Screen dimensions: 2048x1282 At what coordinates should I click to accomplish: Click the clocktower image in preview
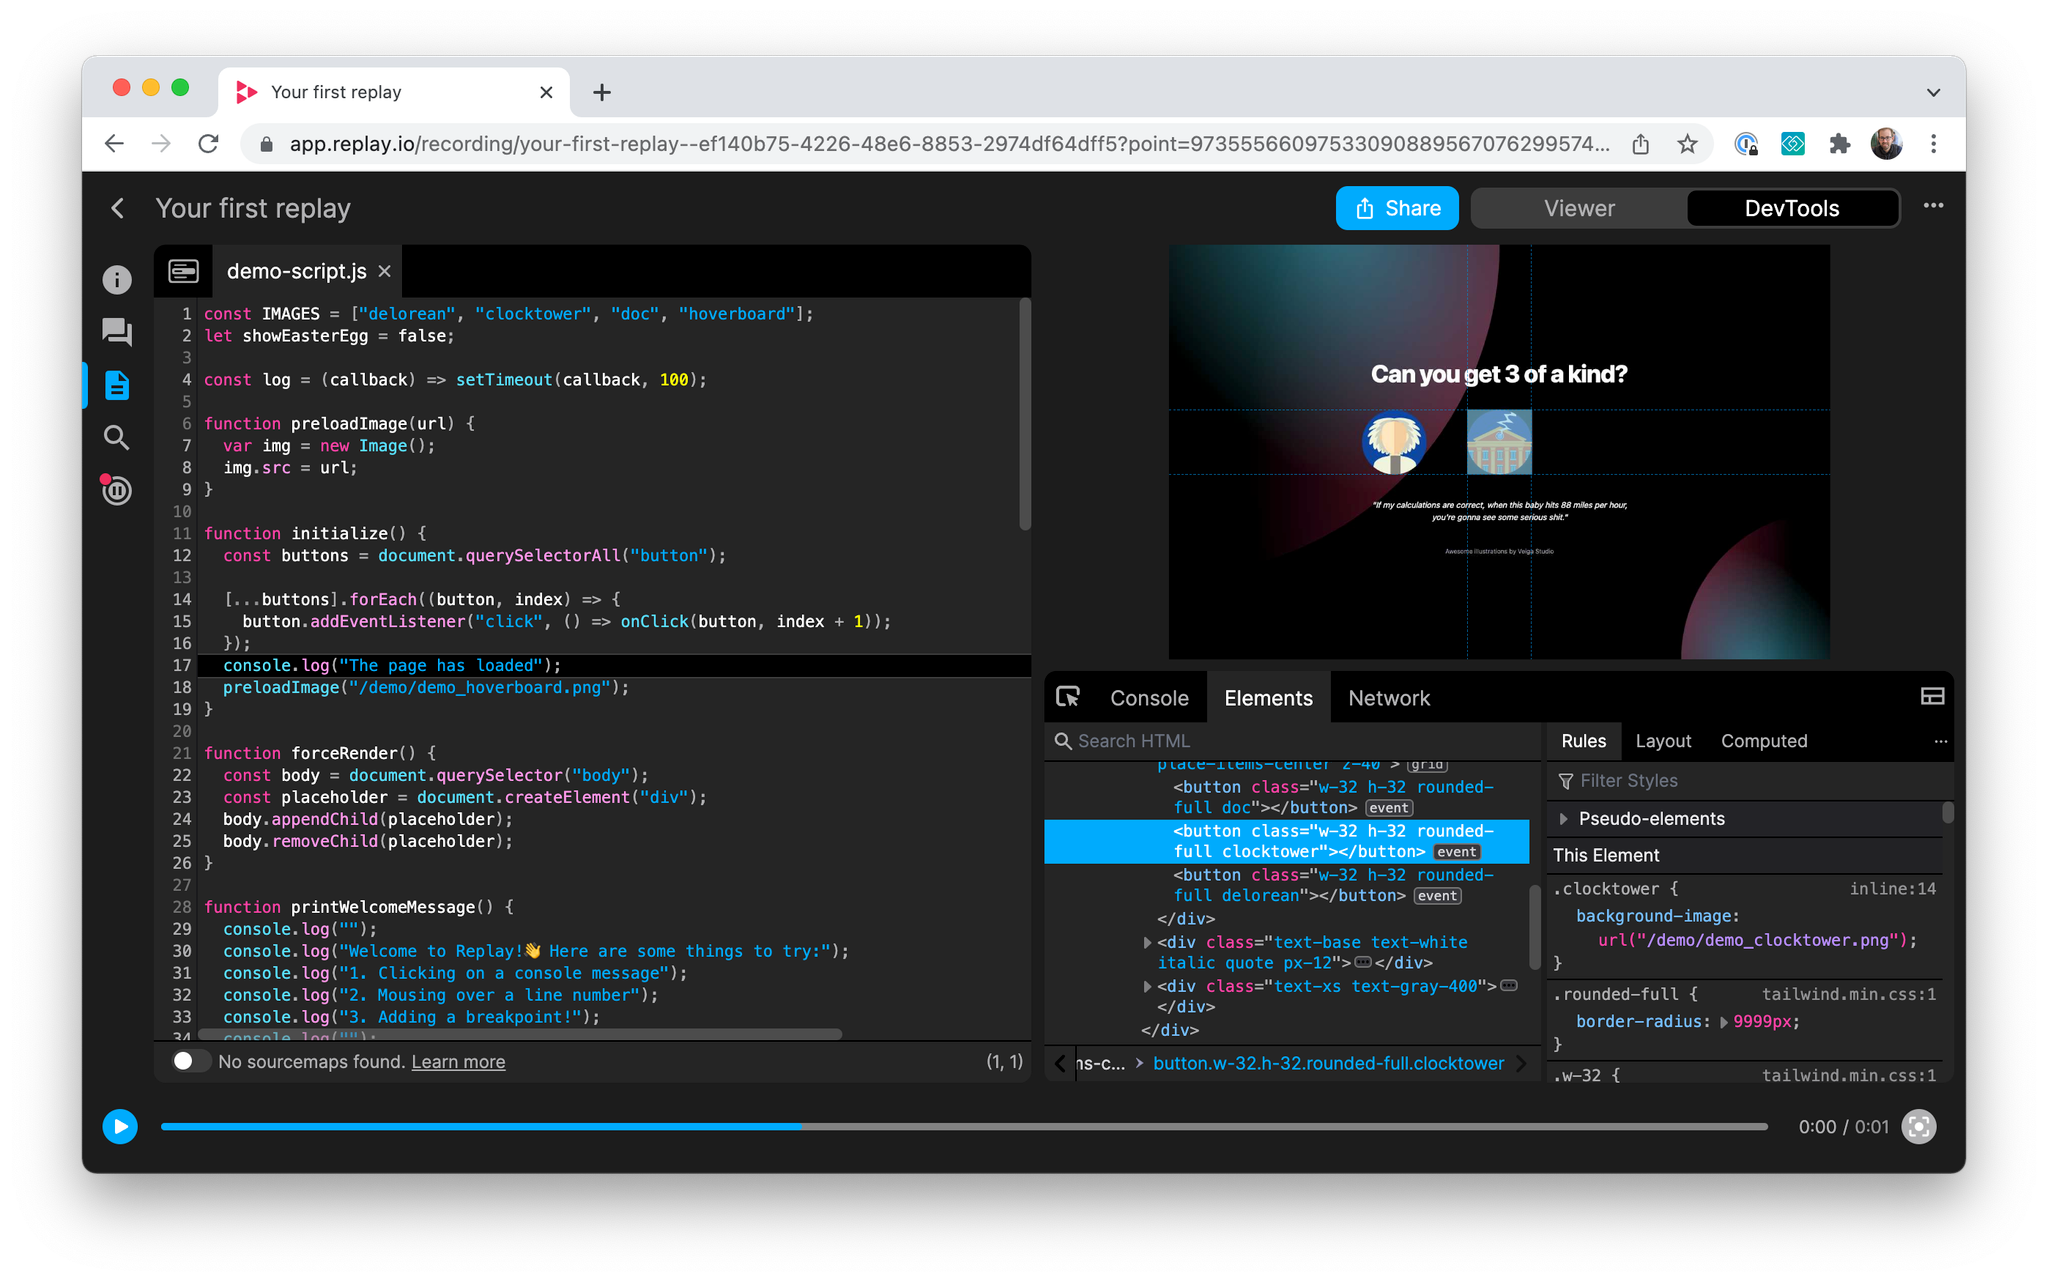tap(1498, 441)
